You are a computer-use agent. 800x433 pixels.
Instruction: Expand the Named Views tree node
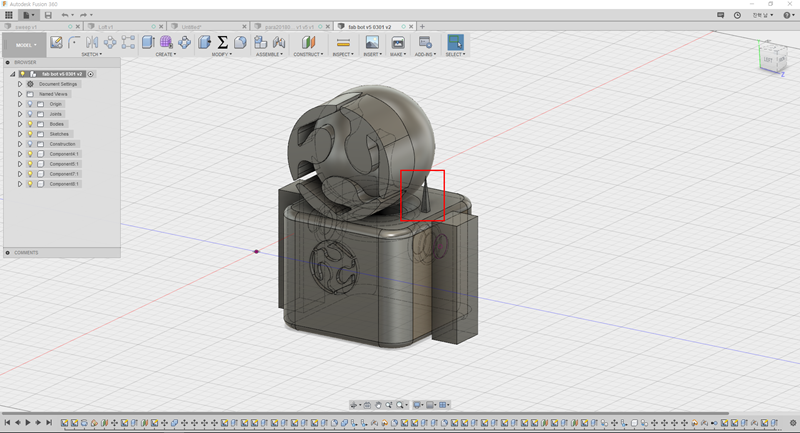pos(19,94)
